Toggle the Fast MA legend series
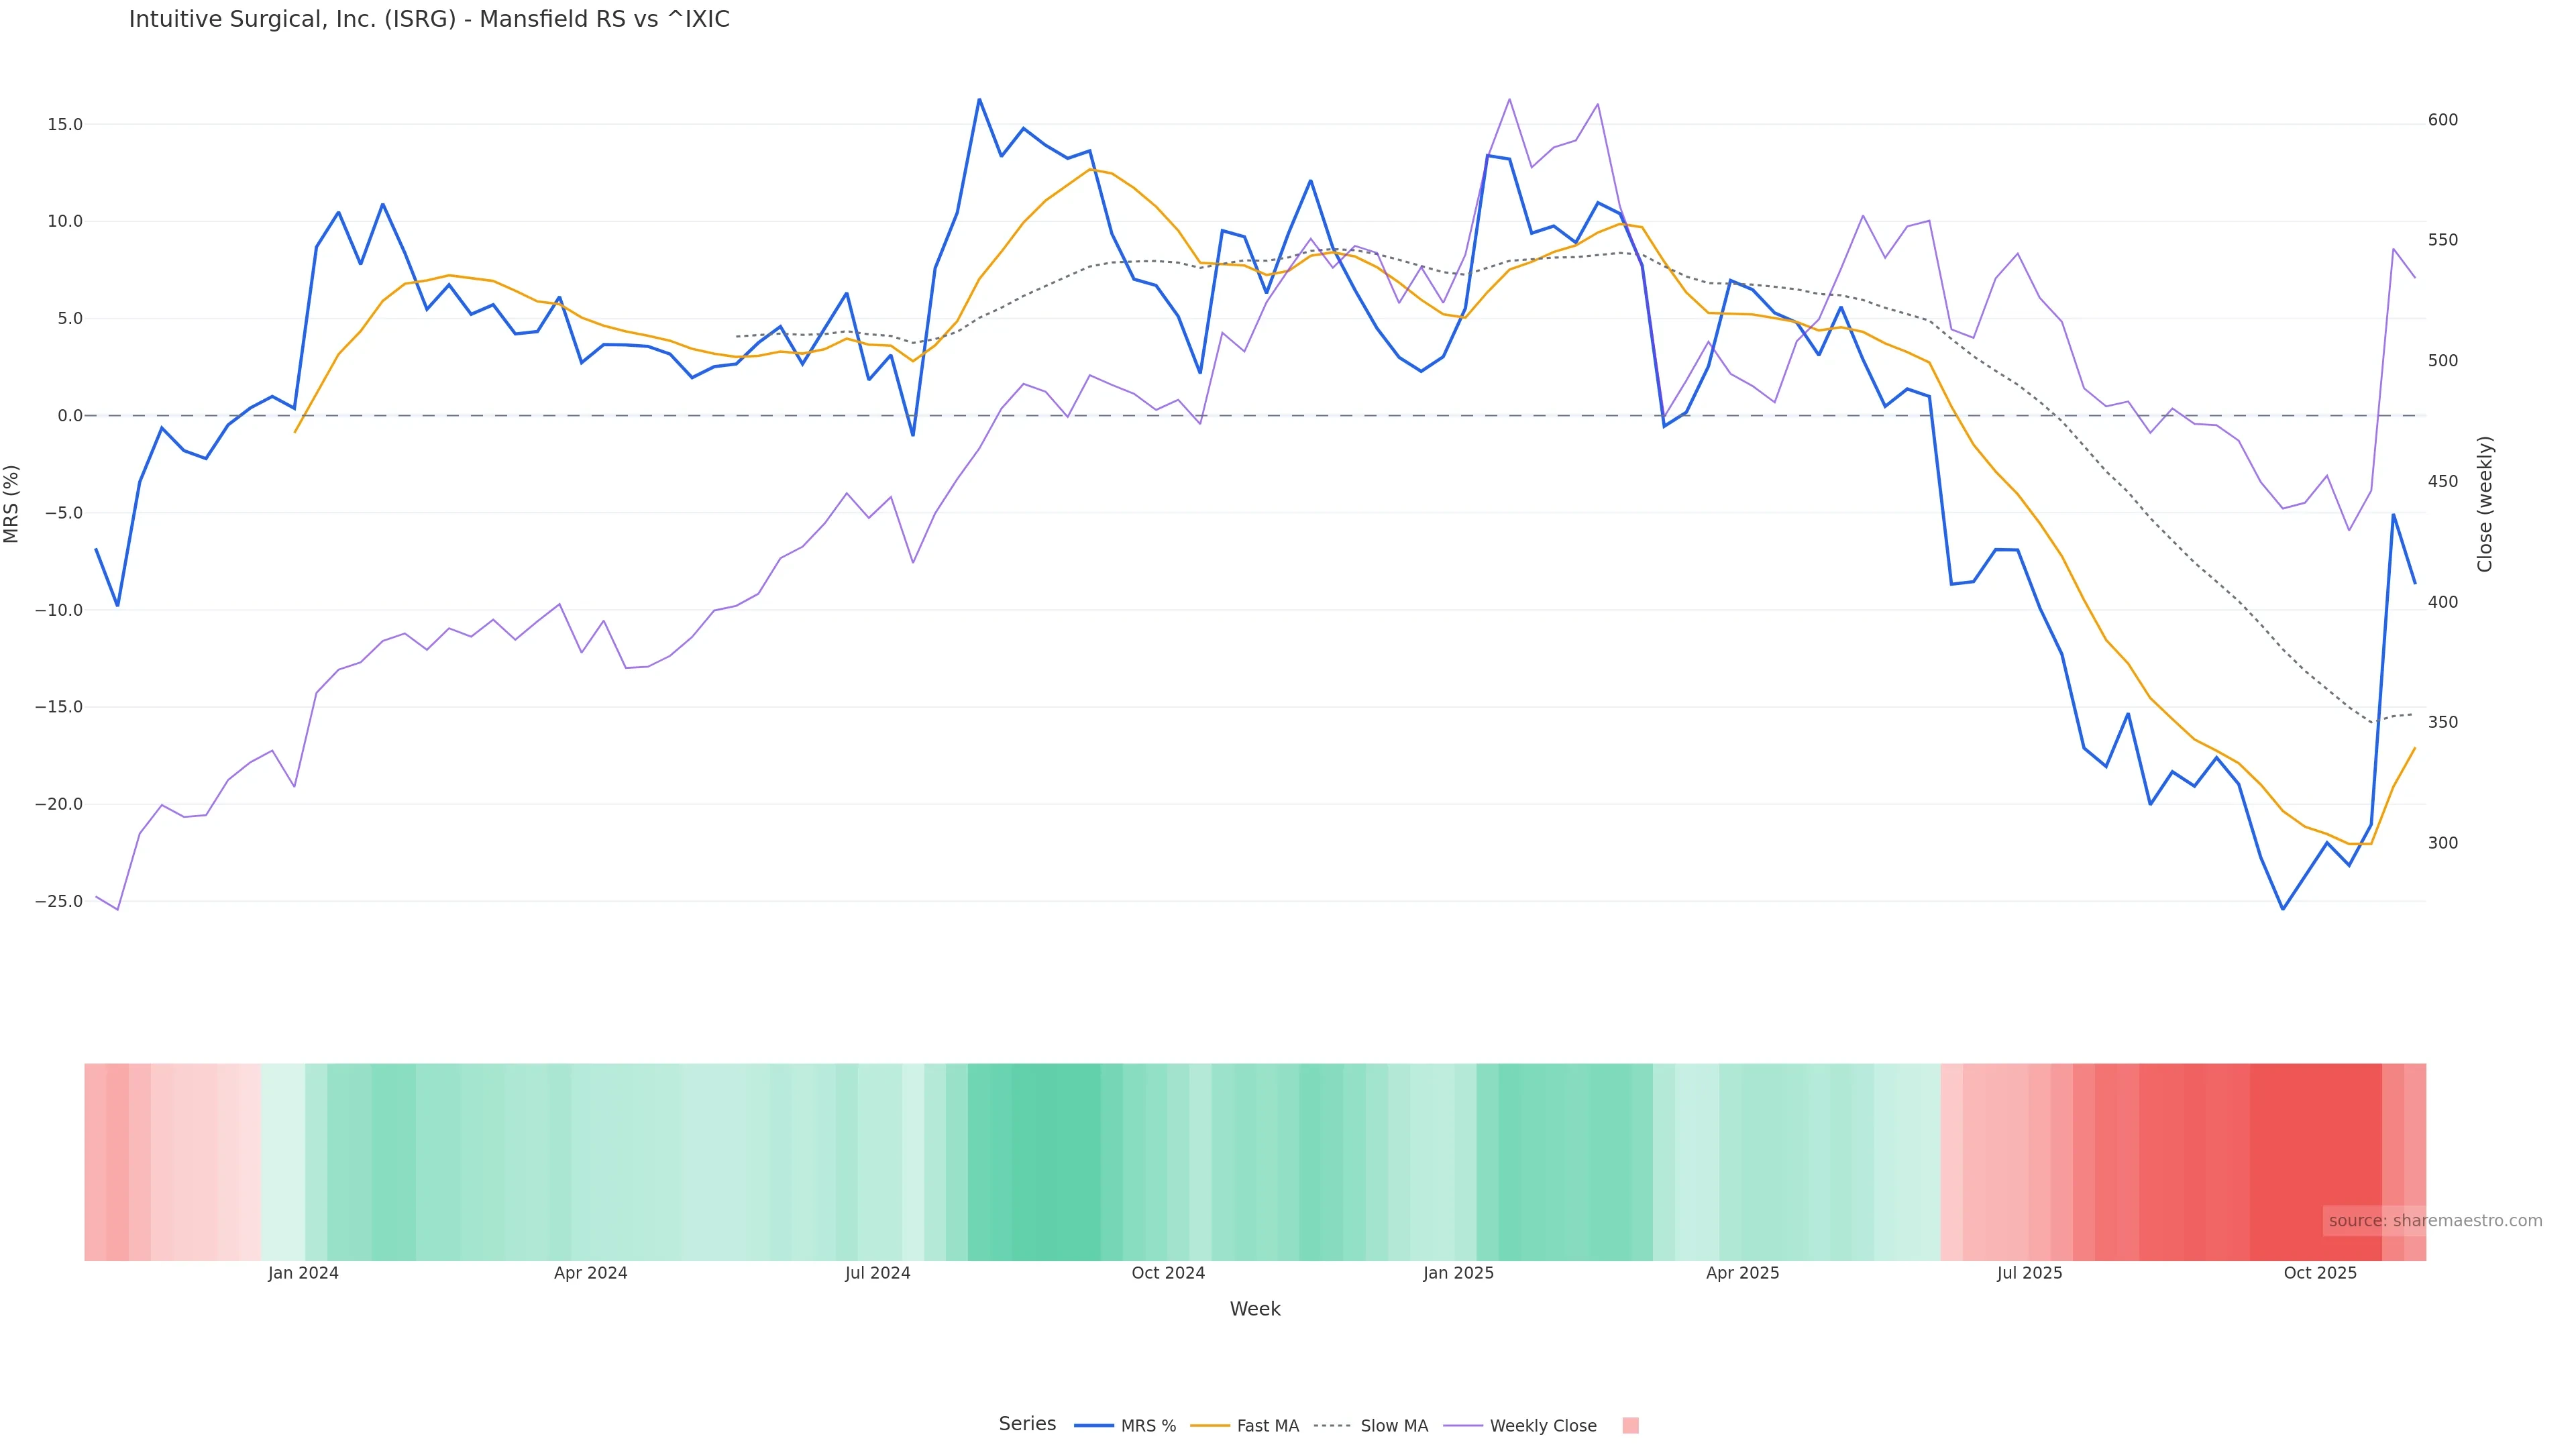The width and height of the screenshot is (2576, 1449). pos(1267,1426)
